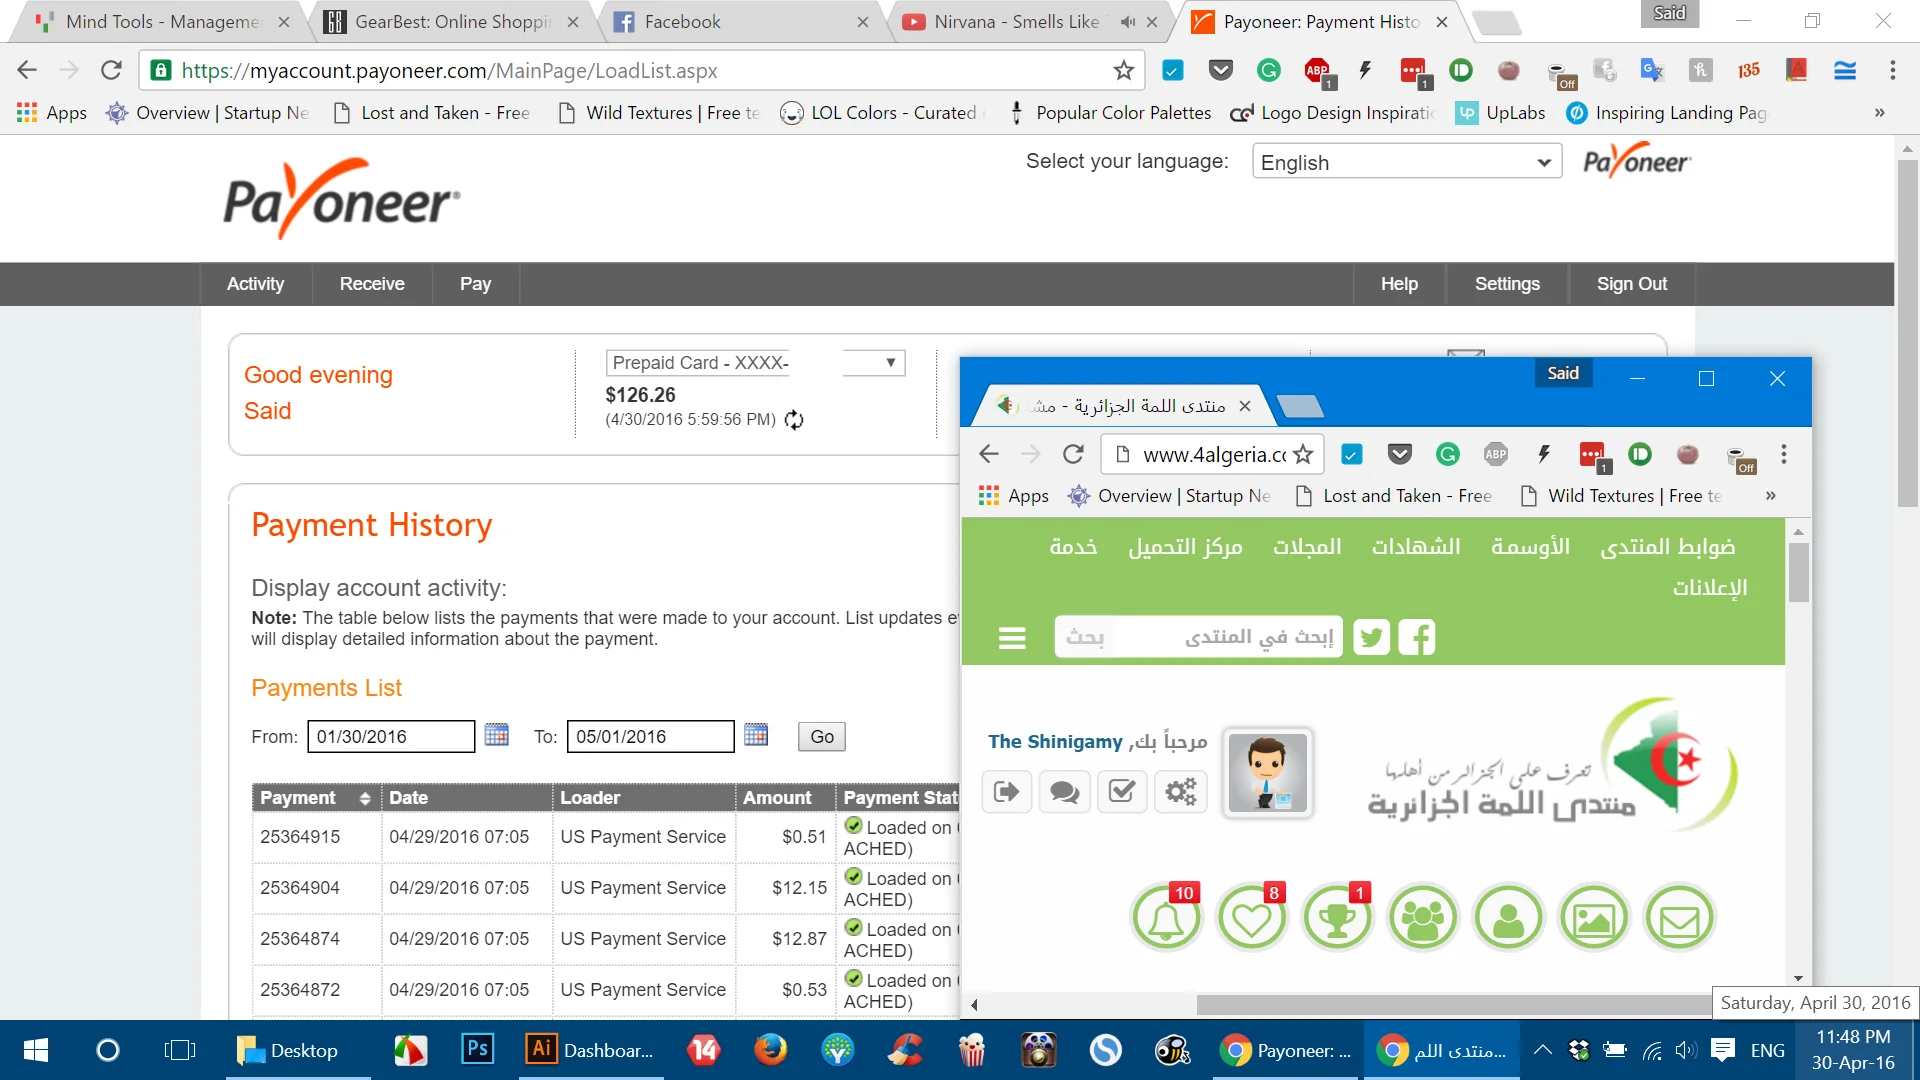Click the To date input field
The height and width of the screenshot is (1080, 1920).
(x=650, y=737)
